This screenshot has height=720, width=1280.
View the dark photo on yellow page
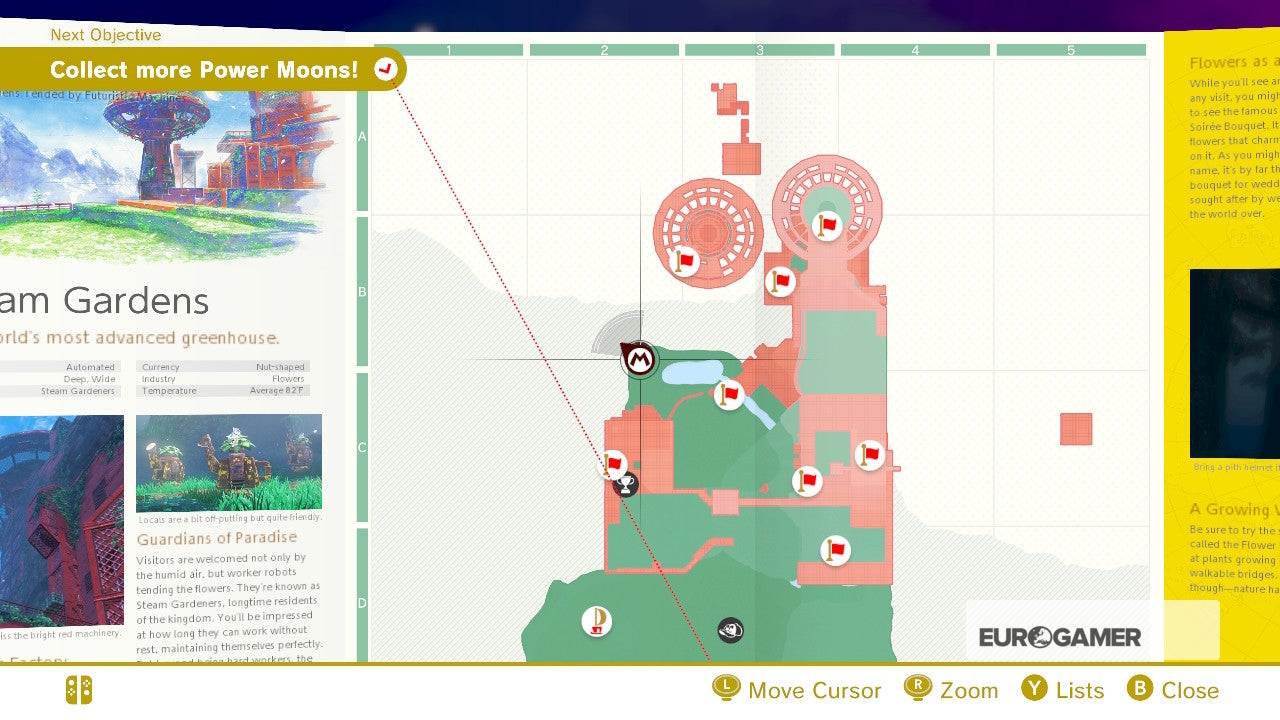click(1234, 363)
